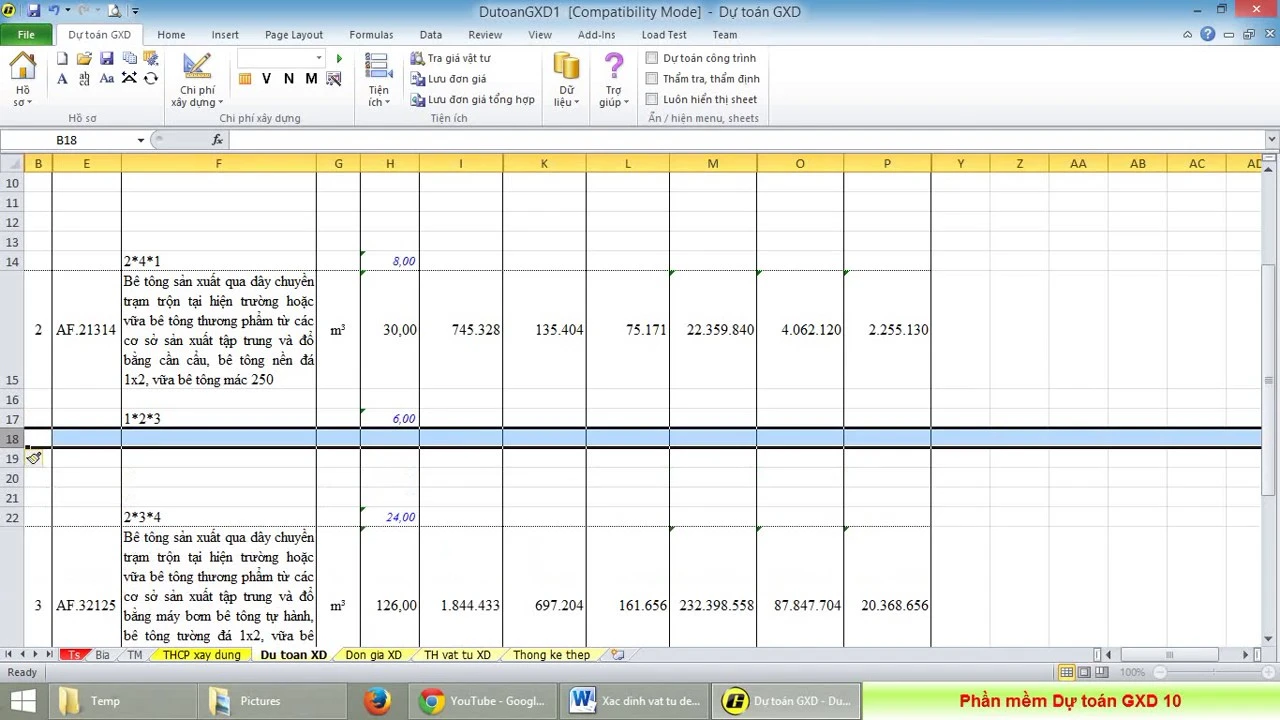
Task: Click the Trợ giúp question mark icon
Action: 613,67
